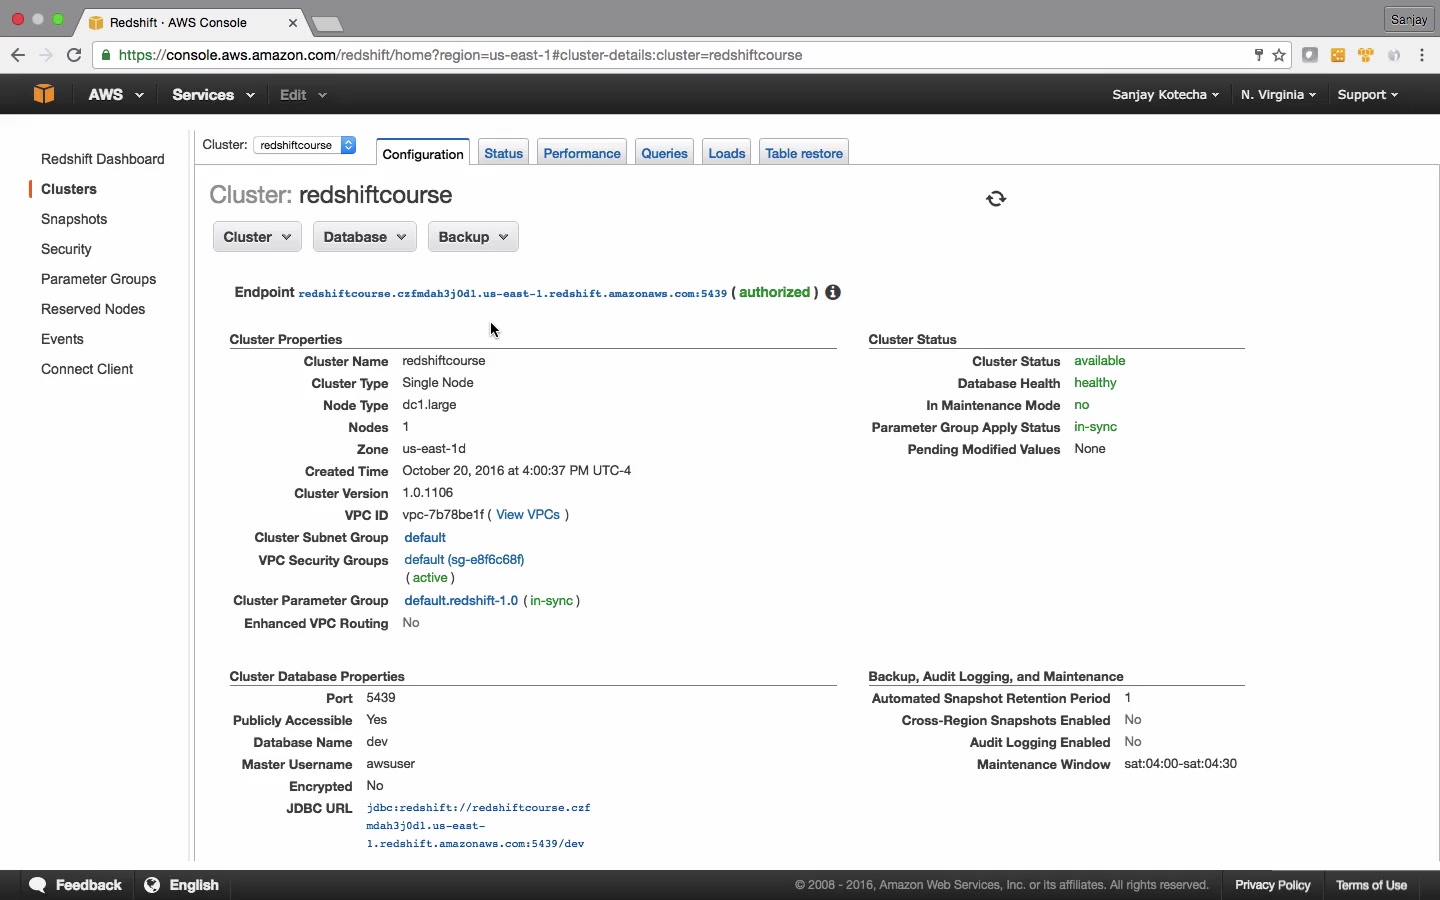Image resolution: width=1440 pixels, height=900 pixels.
Task: Click the '1.0.1106' Cluster Version value
Action: click(428, 493)
